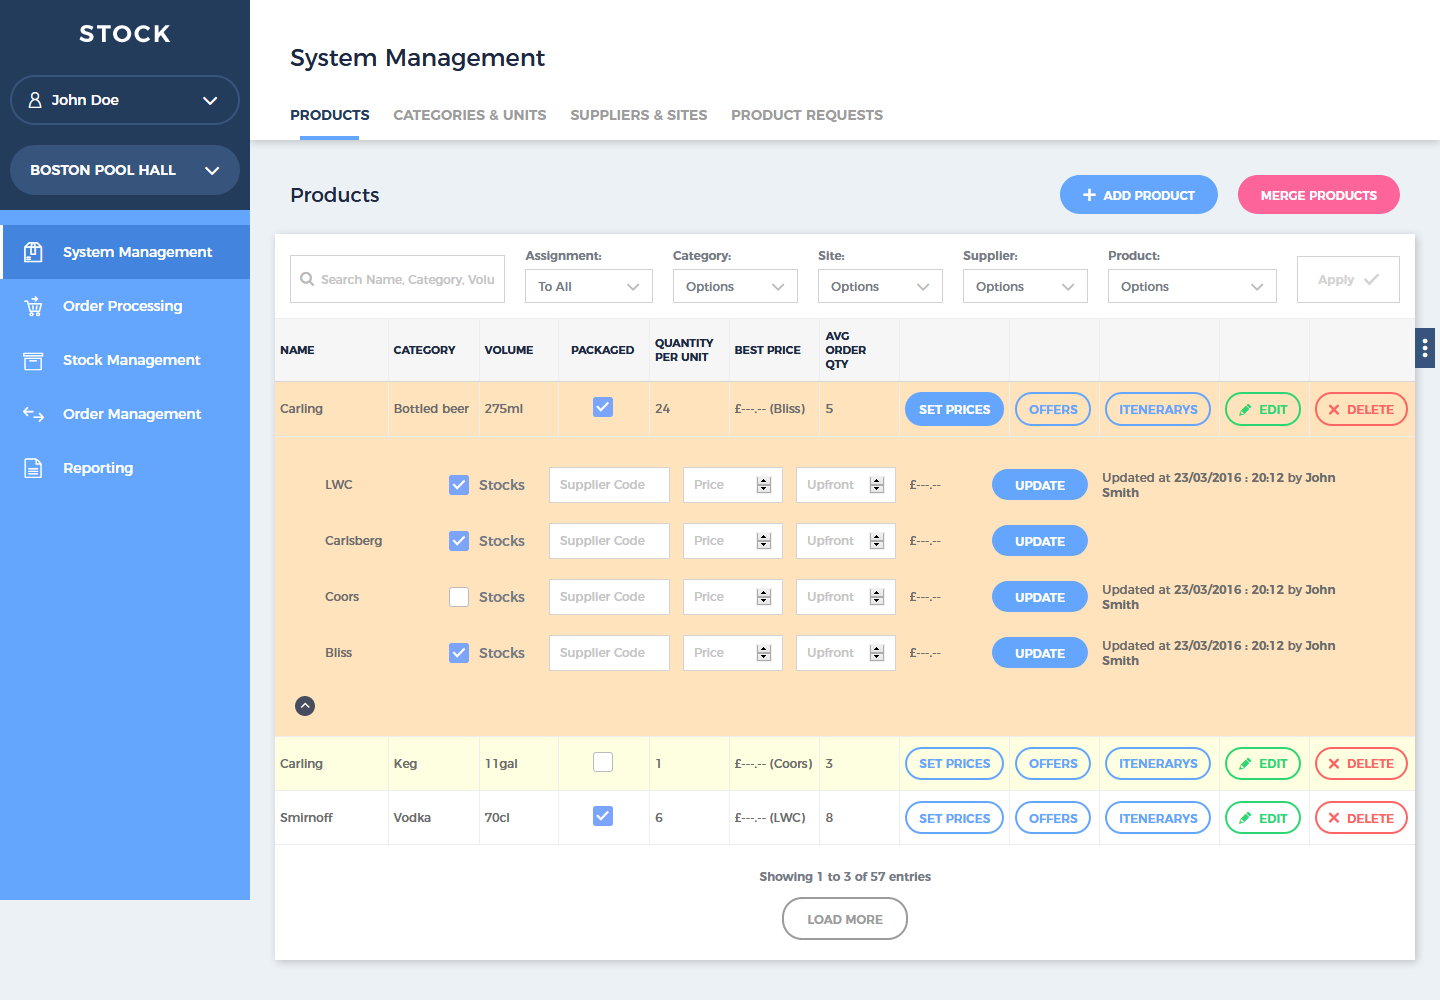Click the Order Management arrows icon

tap(33, 414)
